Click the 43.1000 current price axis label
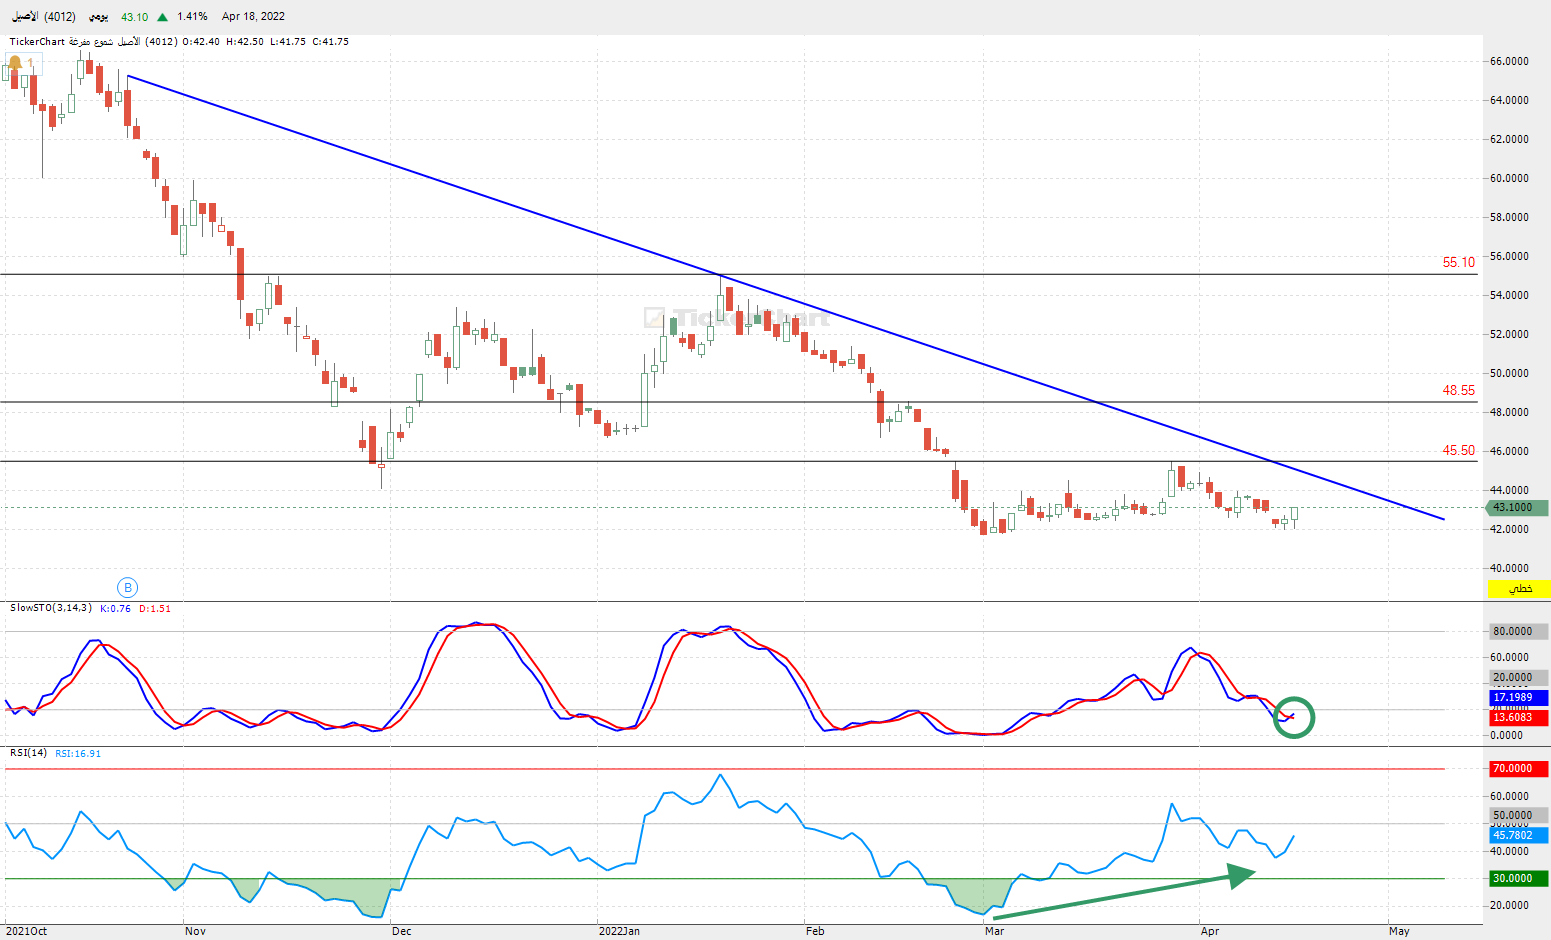The width and height of the screenshot is (1551, 940). pyautogui.click(x=1519, y=507)
